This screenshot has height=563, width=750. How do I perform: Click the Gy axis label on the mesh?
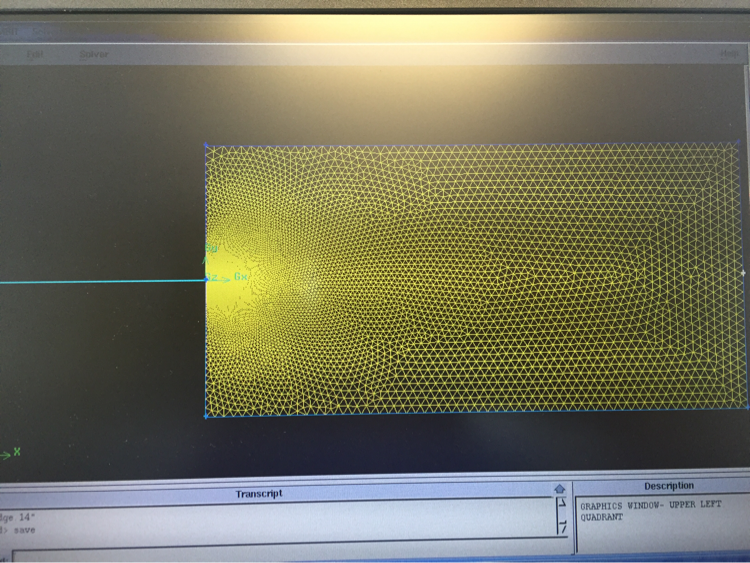coord(211,248)
